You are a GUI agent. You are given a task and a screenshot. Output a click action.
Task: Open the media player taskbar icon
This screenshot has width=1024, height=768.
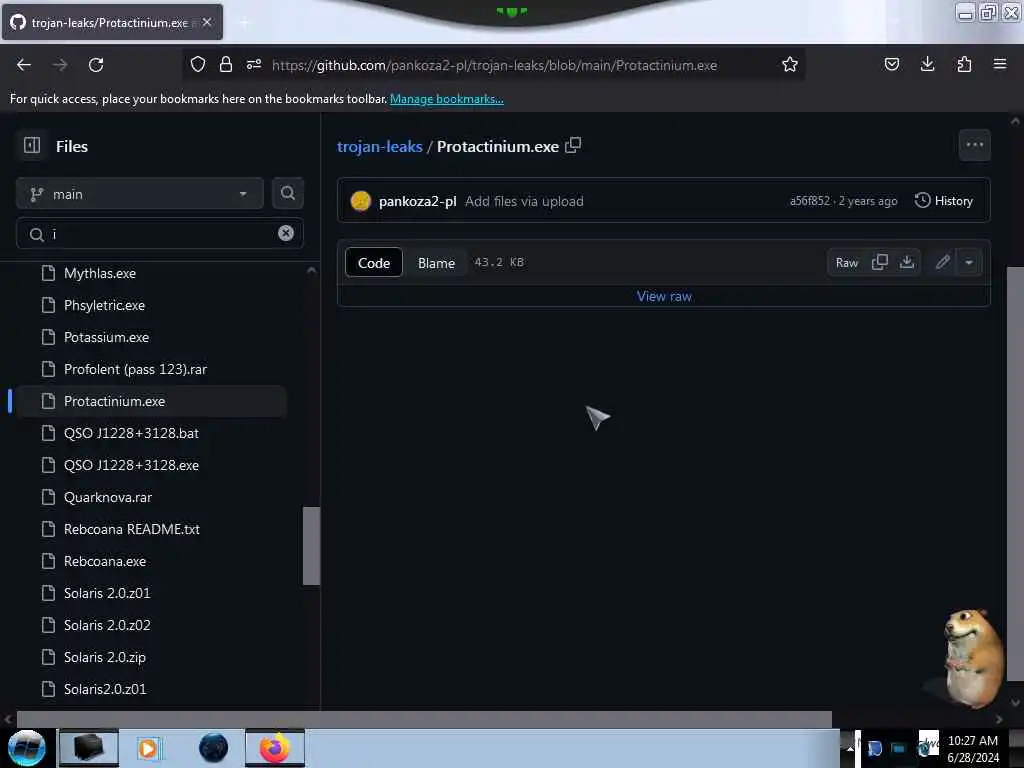(x=149, y=748)
